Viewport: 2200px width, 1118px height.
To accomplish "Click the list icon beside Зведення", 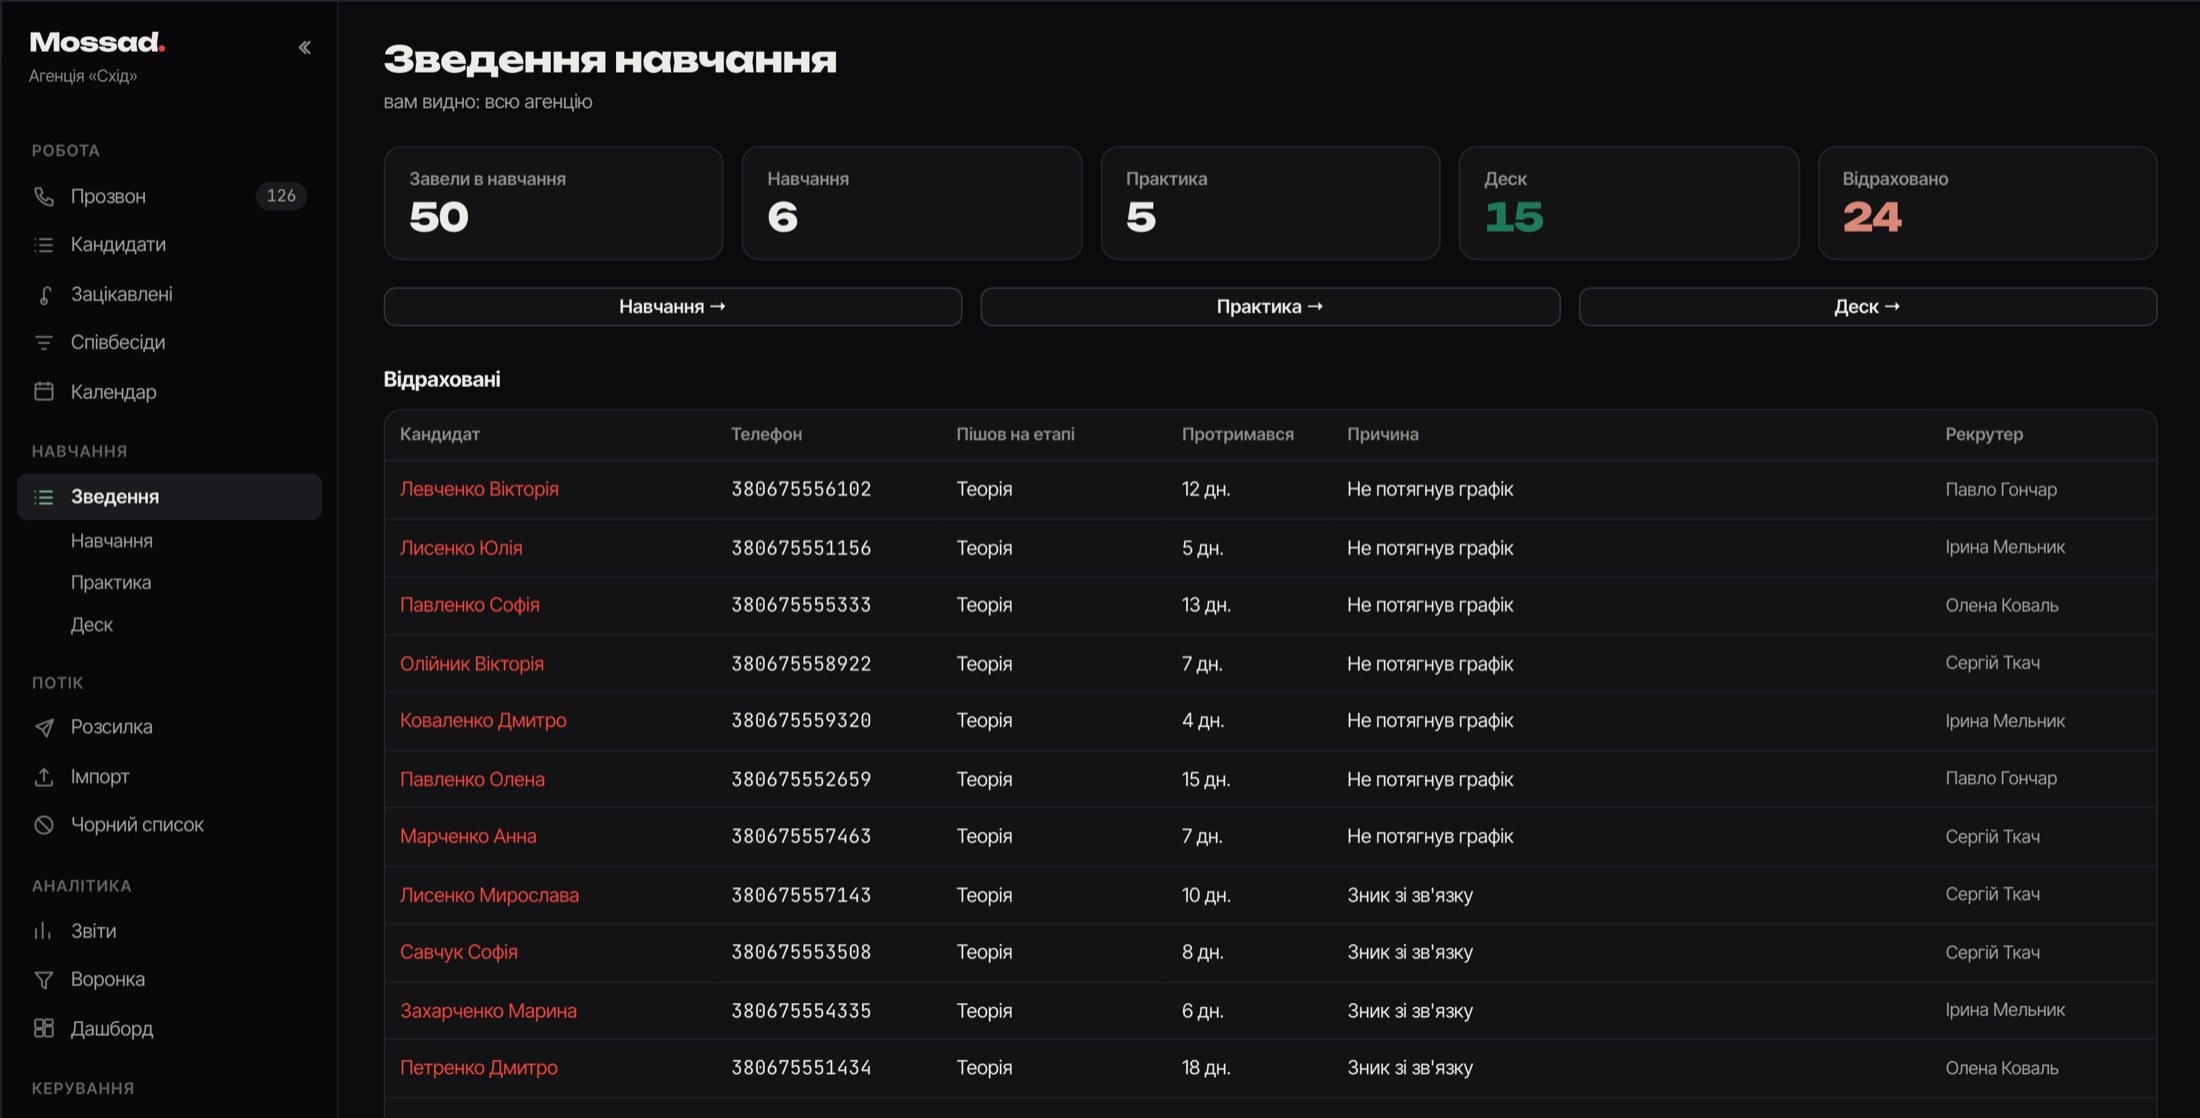I will point(44,497).
